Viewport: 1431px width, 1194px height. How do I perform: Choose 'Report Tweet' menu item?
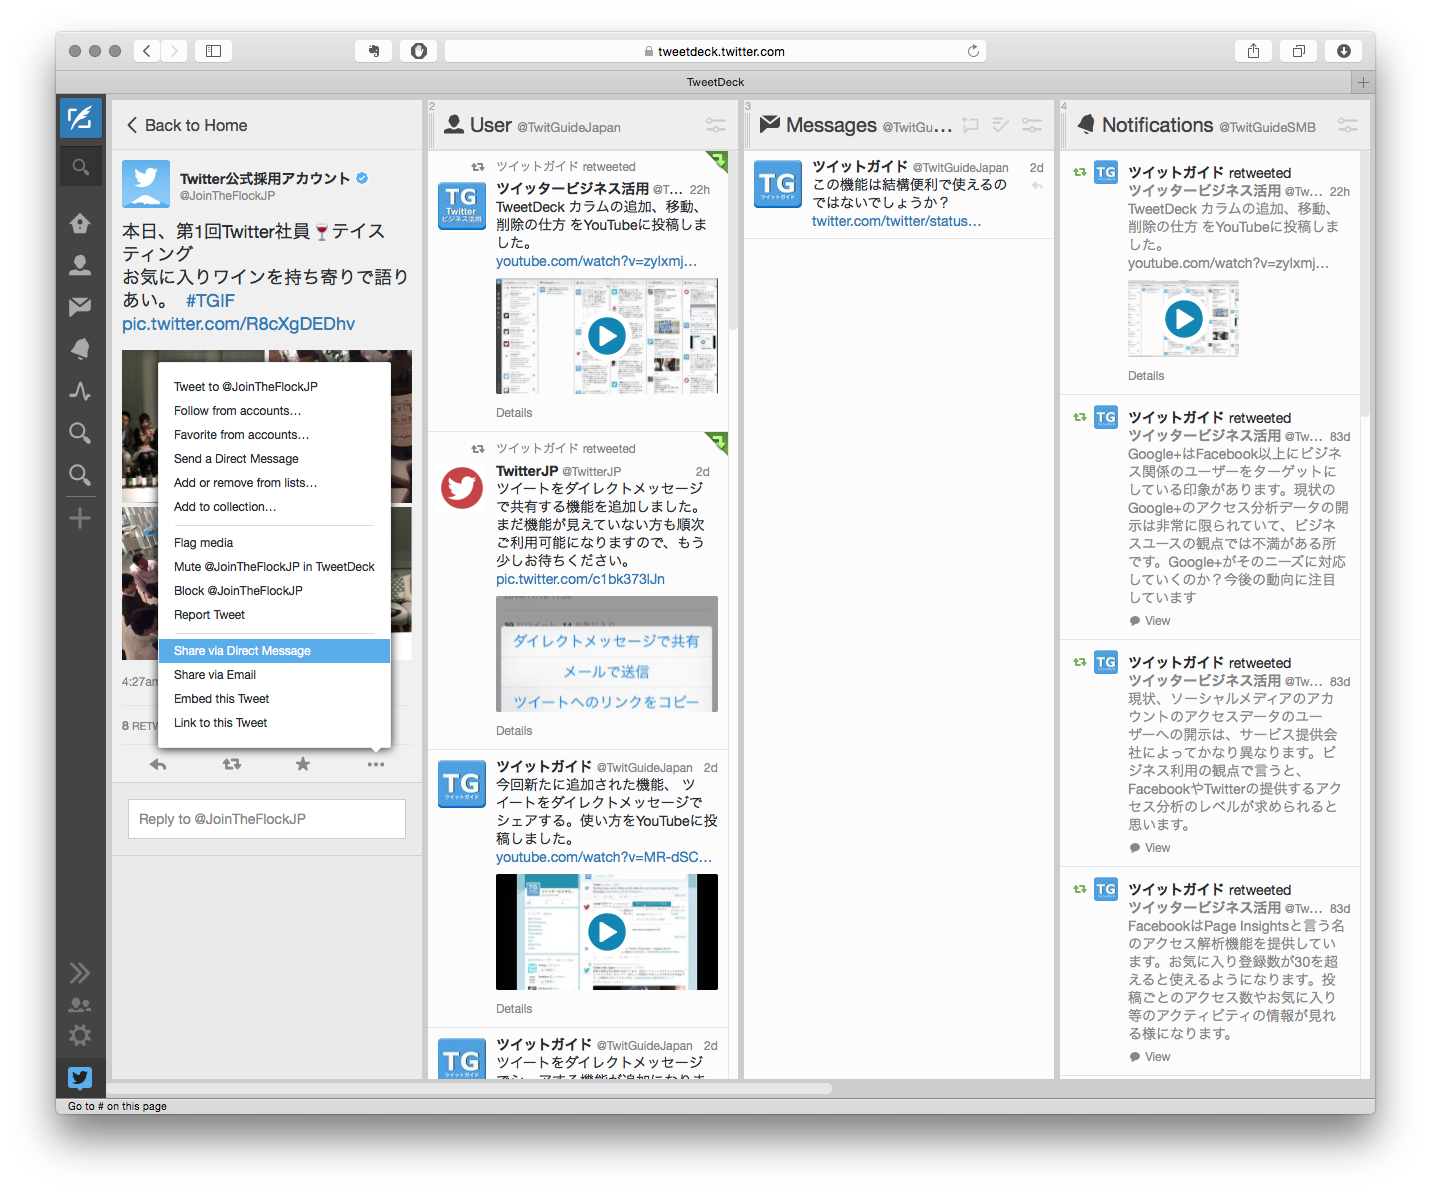274,615
